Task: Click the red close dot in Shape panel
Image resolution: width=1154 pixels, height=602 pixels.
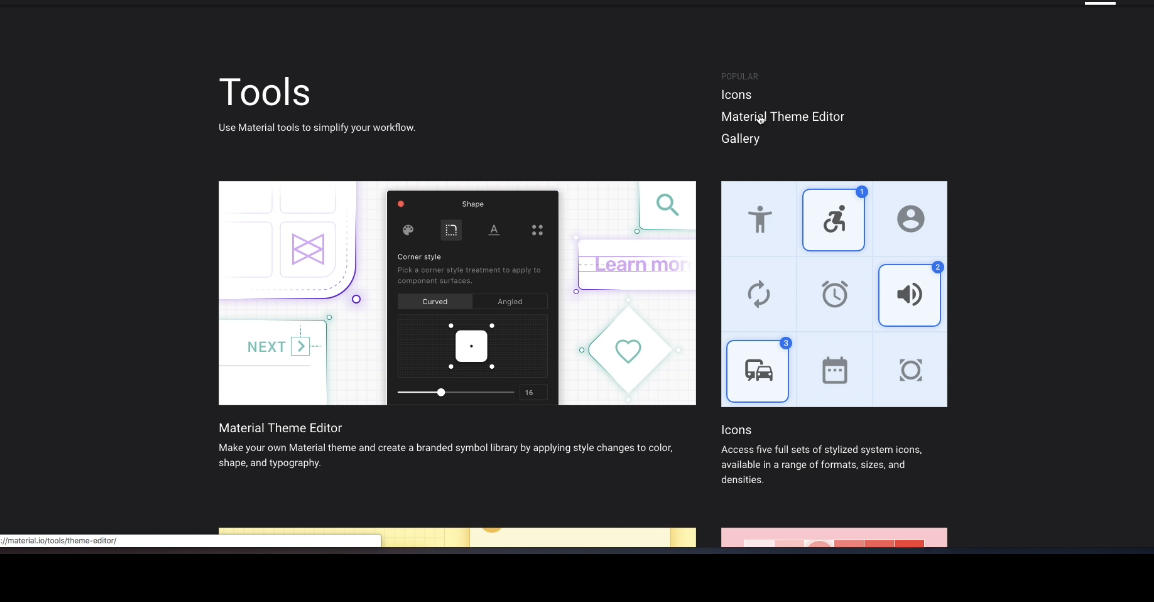Action: pos(401,204)
